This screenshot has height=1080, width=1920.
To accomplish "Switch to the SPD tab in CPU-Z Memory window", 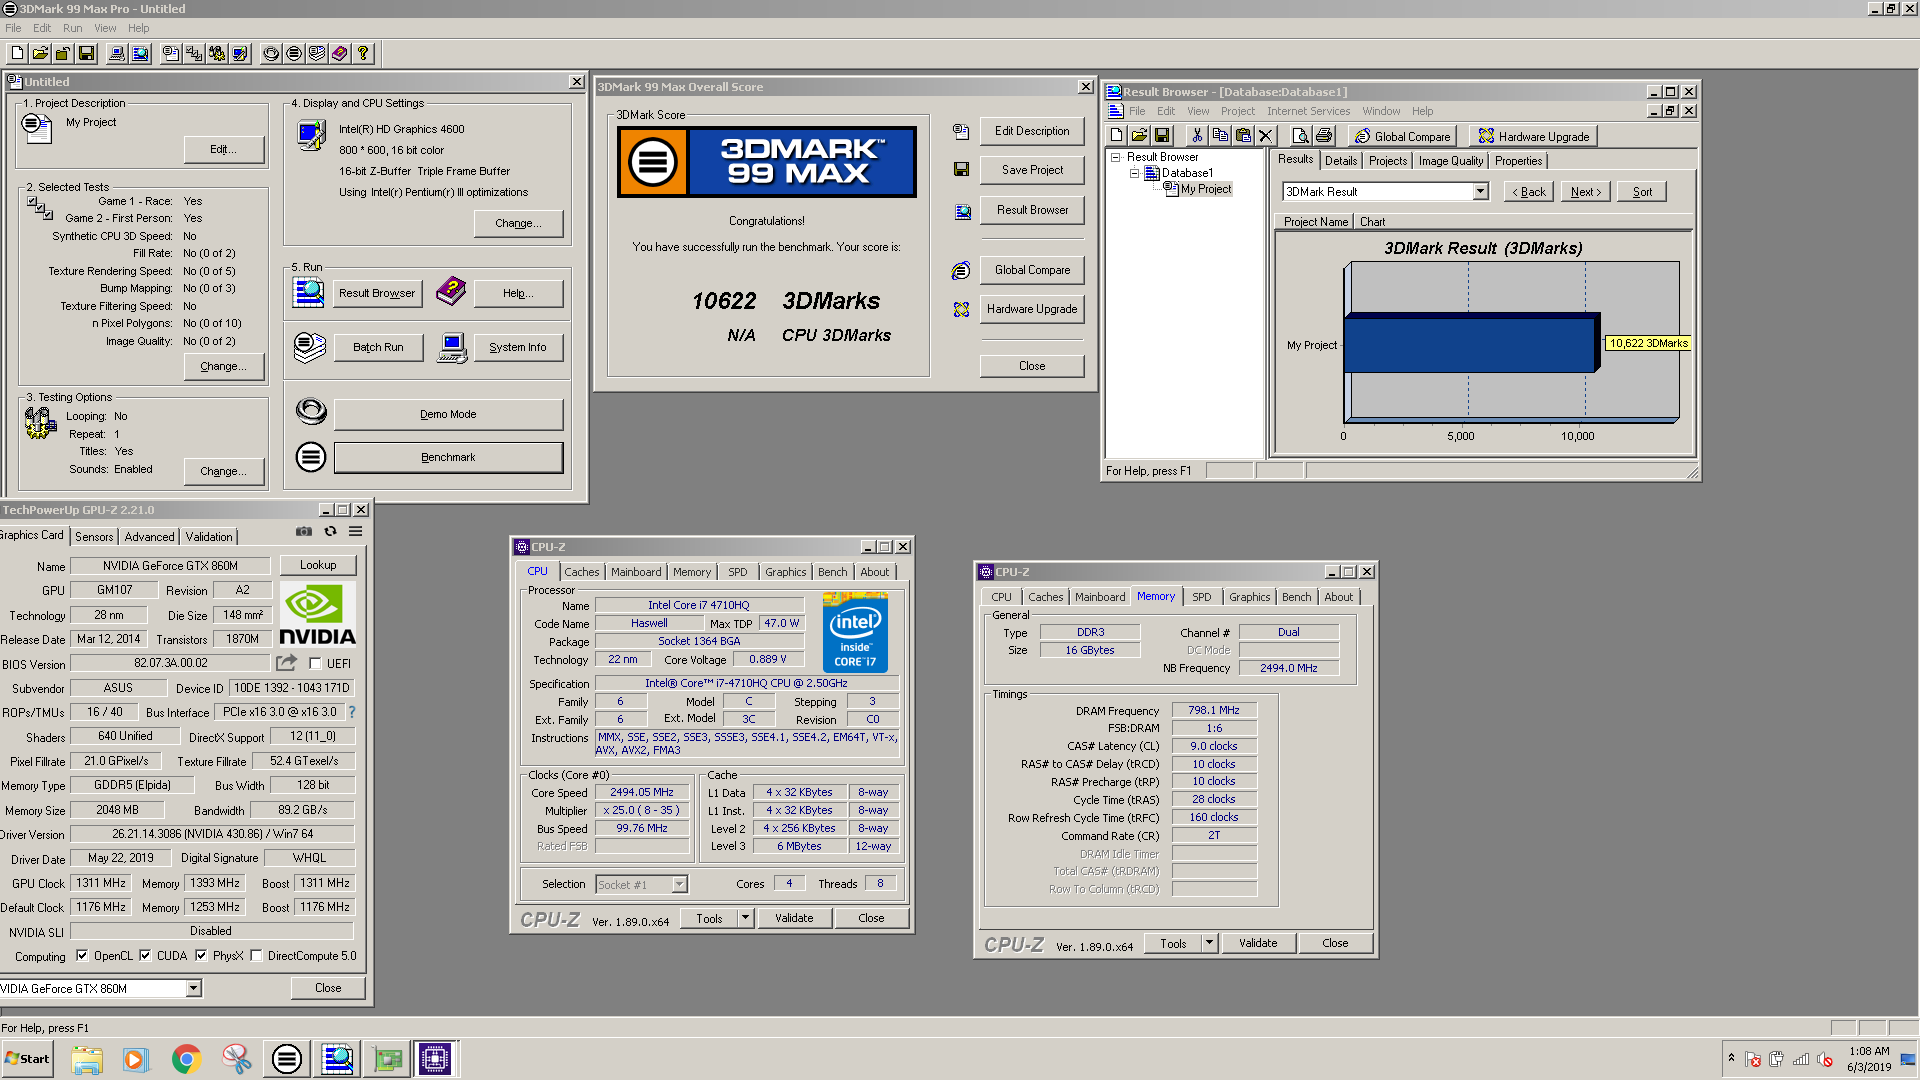I will pyautogui.click(x=1201, y=597).
